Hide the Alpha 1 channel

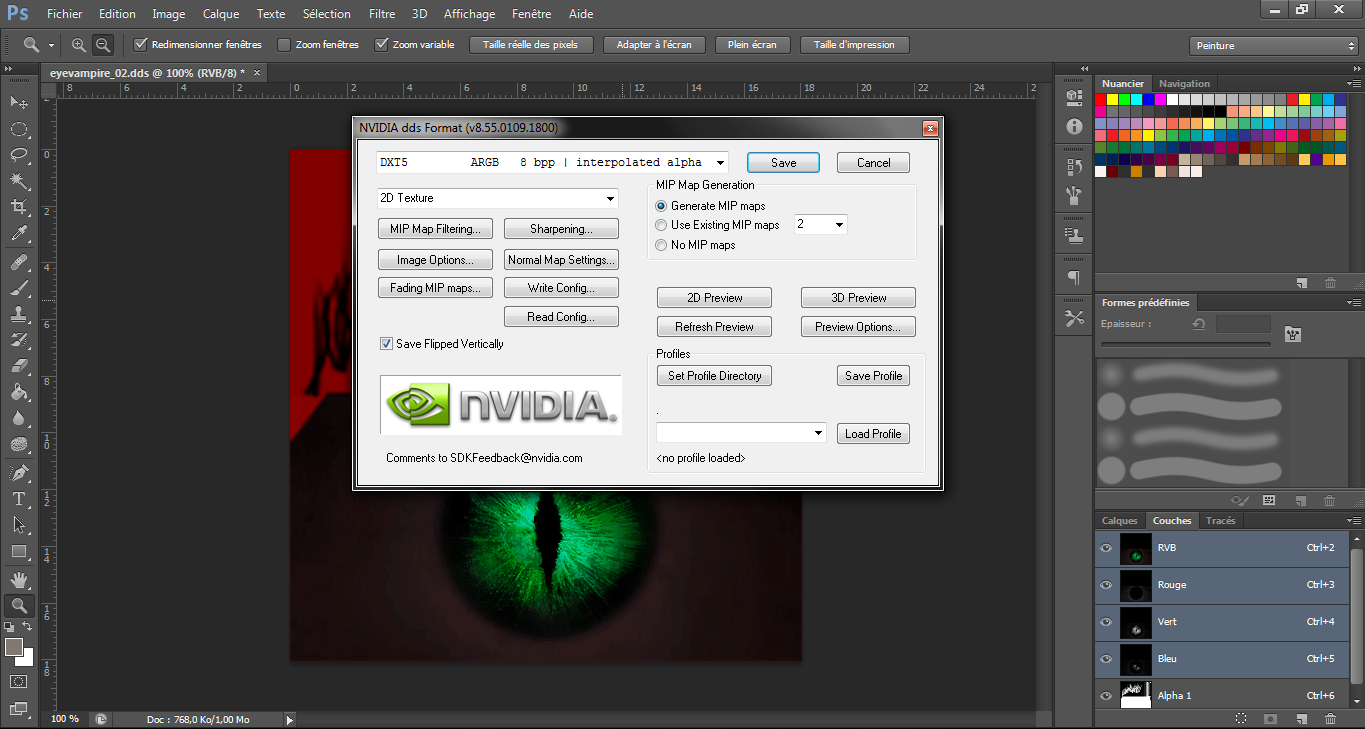[1106, 695]
